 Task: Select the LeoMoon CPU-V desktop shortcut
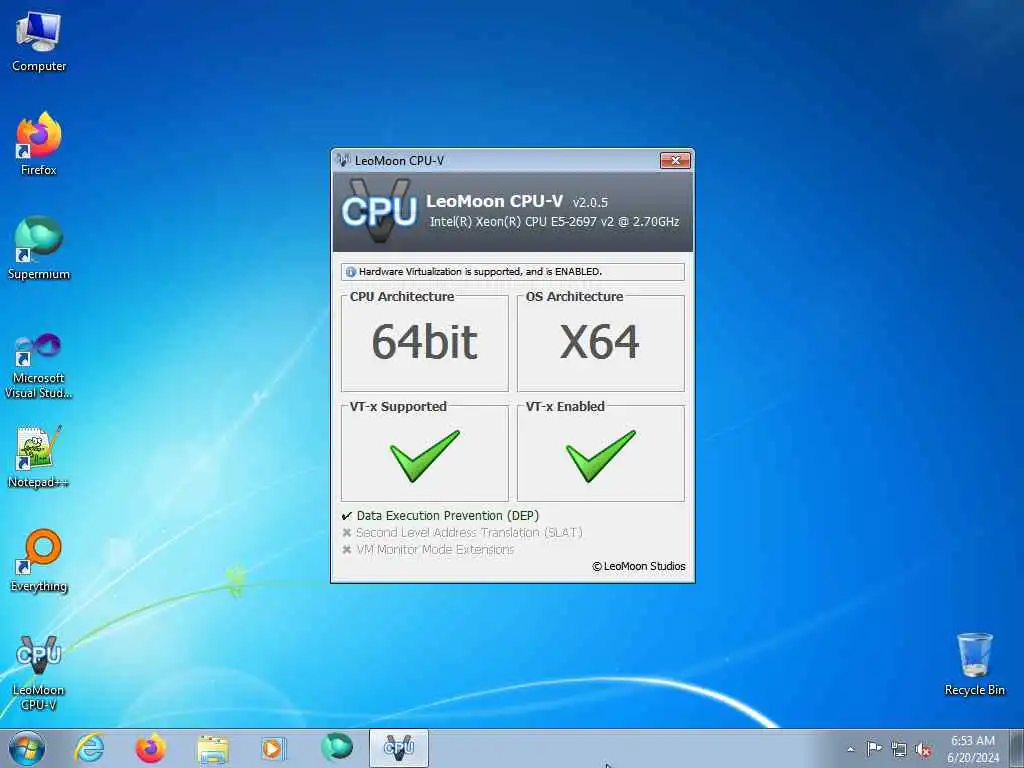point(39,673)
